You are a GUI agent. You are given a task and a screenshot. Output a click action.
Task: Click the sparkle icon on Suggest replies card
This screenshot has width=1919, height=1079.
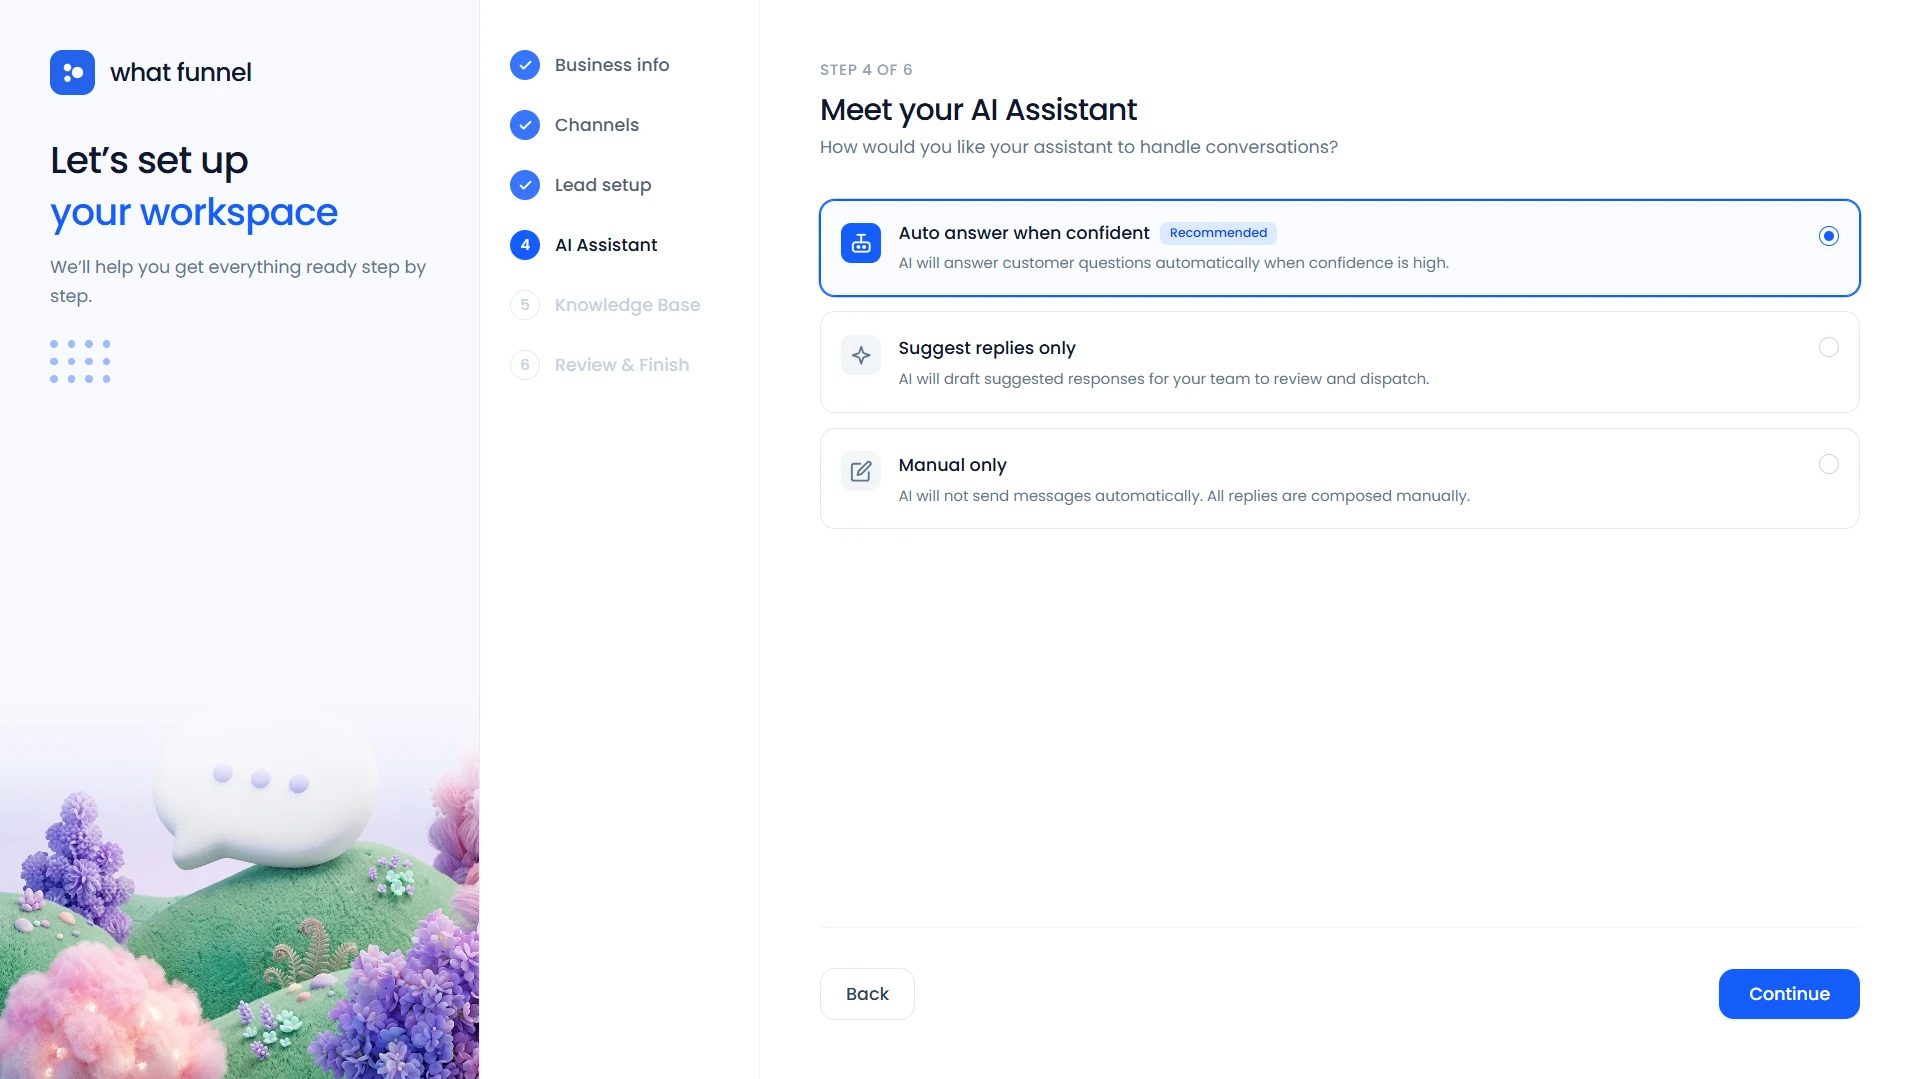[x=861, y=355]
